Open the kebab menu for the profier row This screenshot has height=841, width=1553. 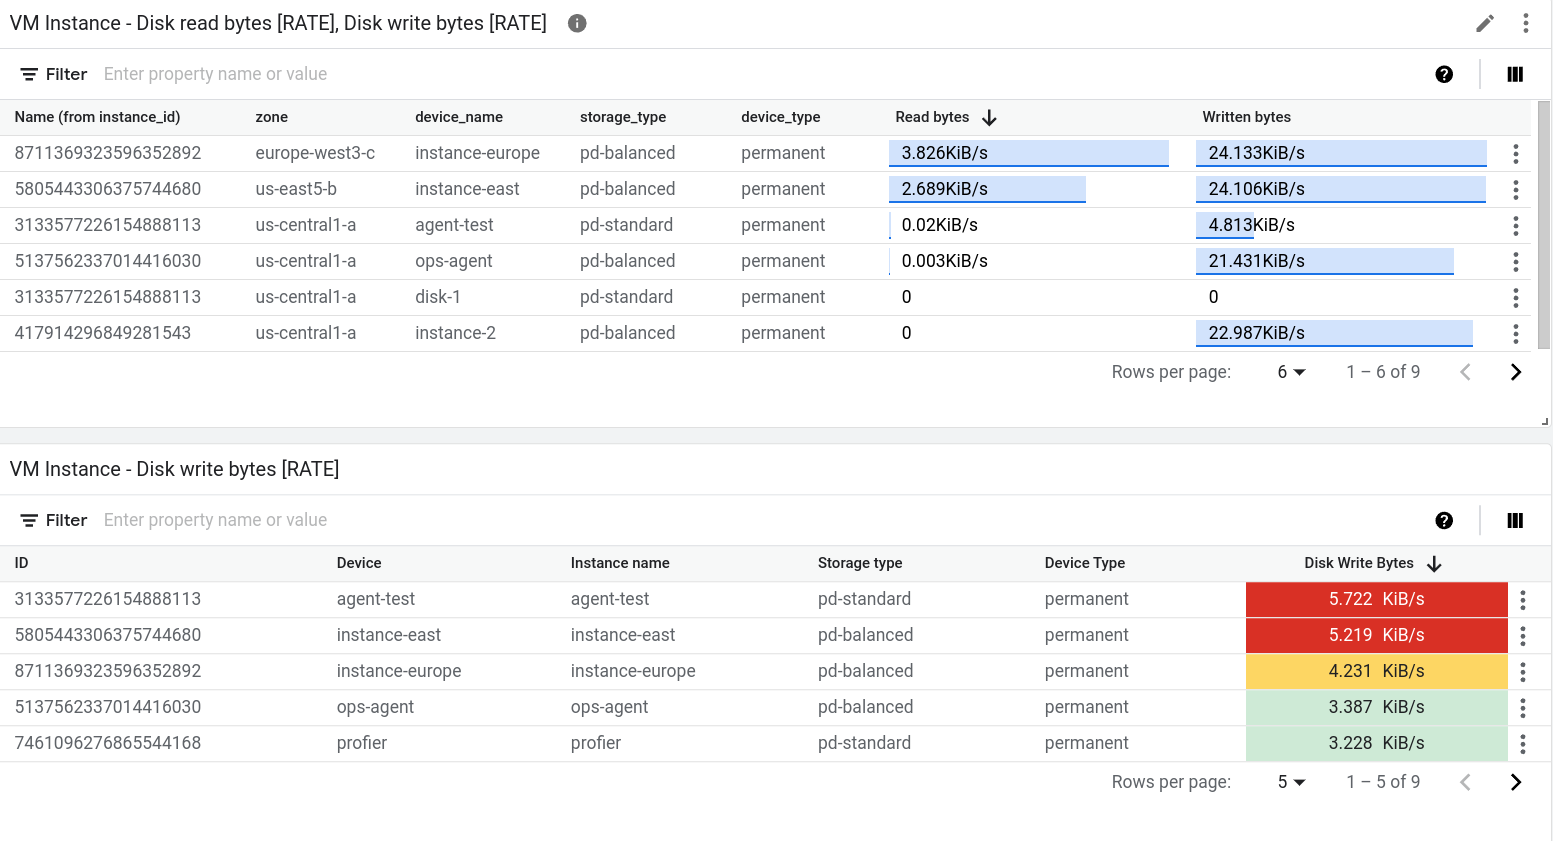click(1523, 743)
